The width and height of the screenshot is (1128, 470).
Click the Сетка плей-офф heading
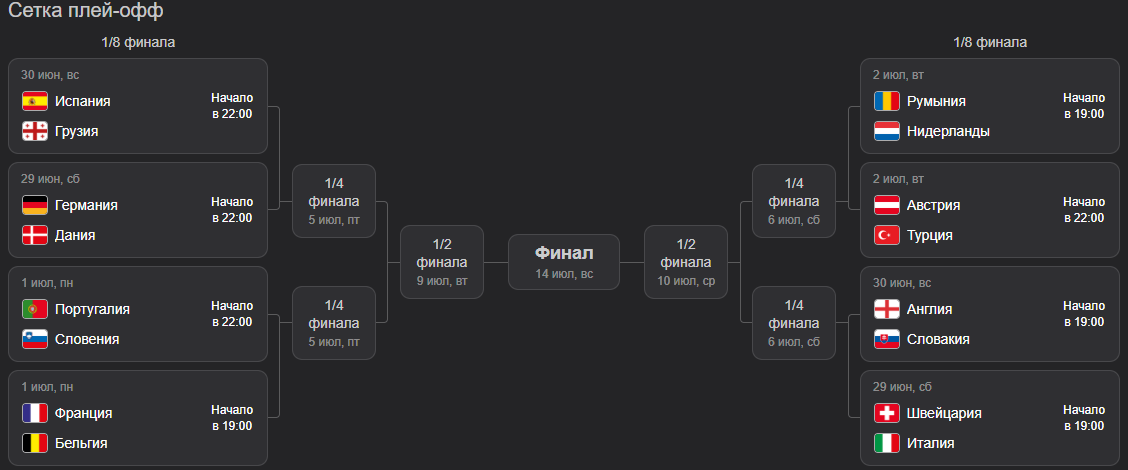coord(86,11)
